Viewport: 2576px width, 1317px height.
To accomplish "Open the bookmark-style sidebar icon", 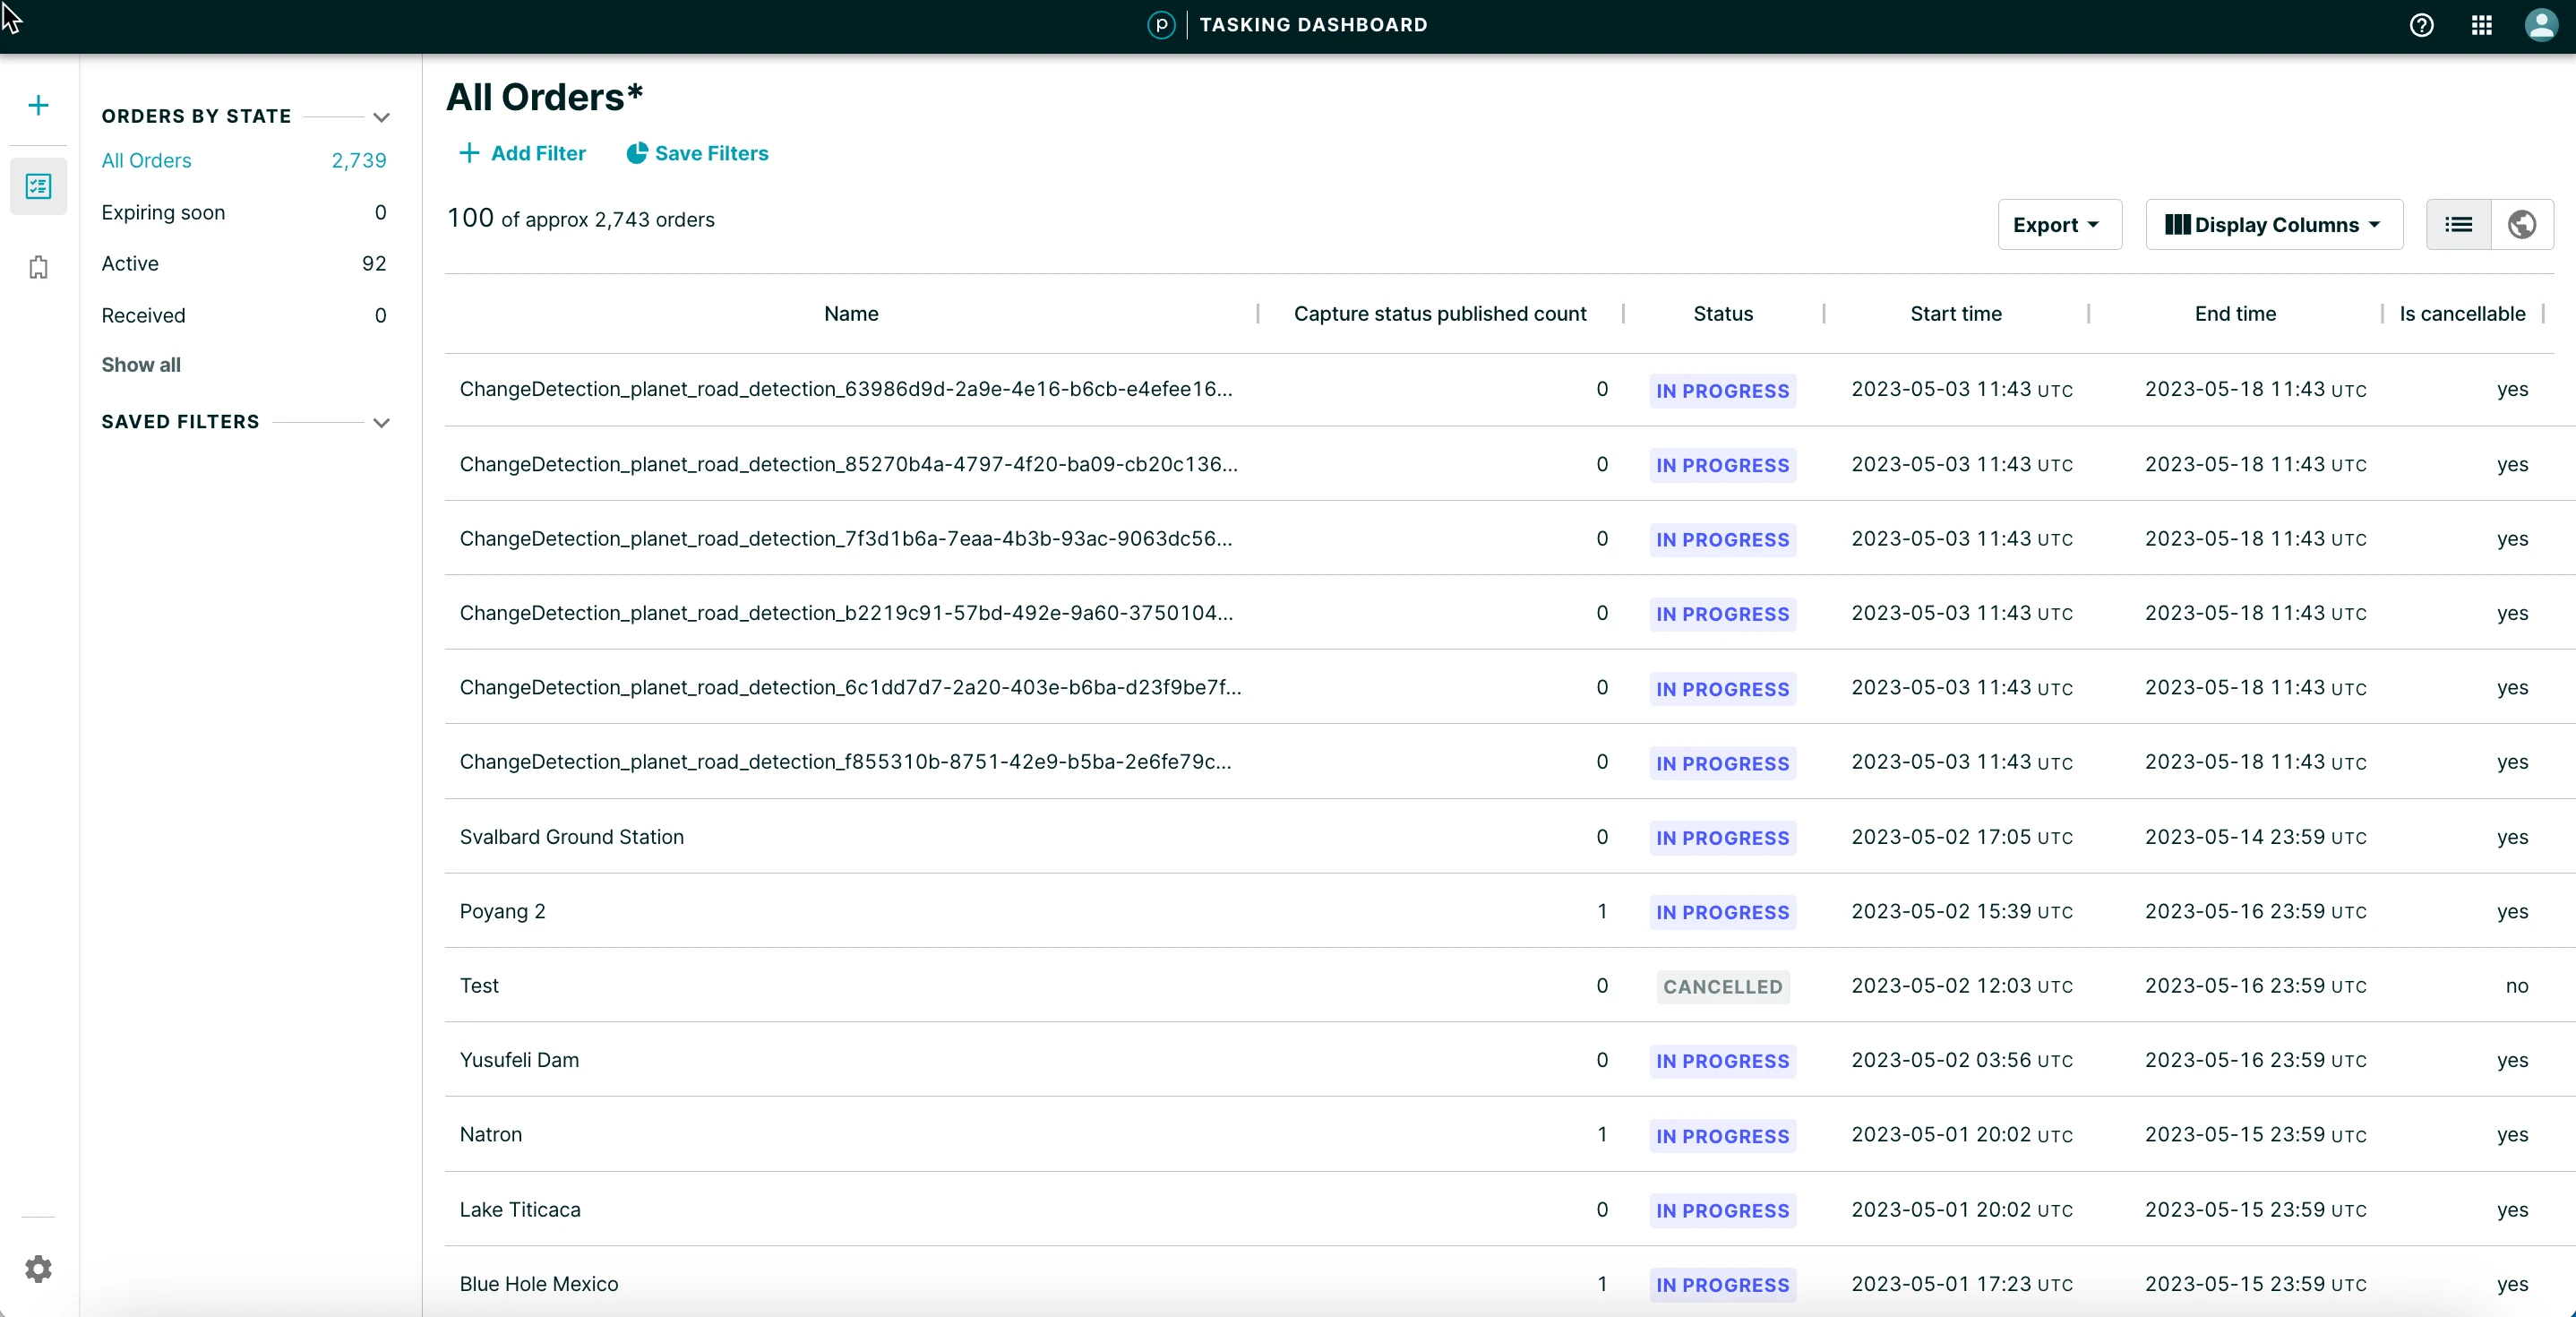I will 38,267.
